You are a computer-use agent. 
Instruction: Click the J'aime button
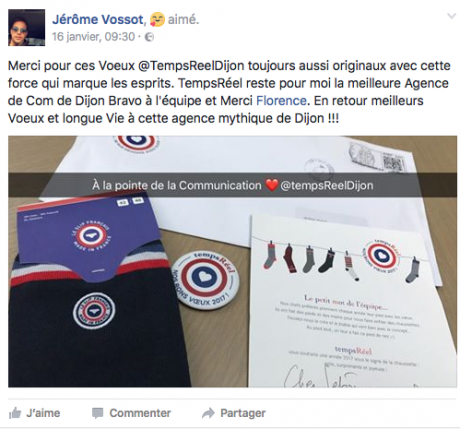click(35, 413)
